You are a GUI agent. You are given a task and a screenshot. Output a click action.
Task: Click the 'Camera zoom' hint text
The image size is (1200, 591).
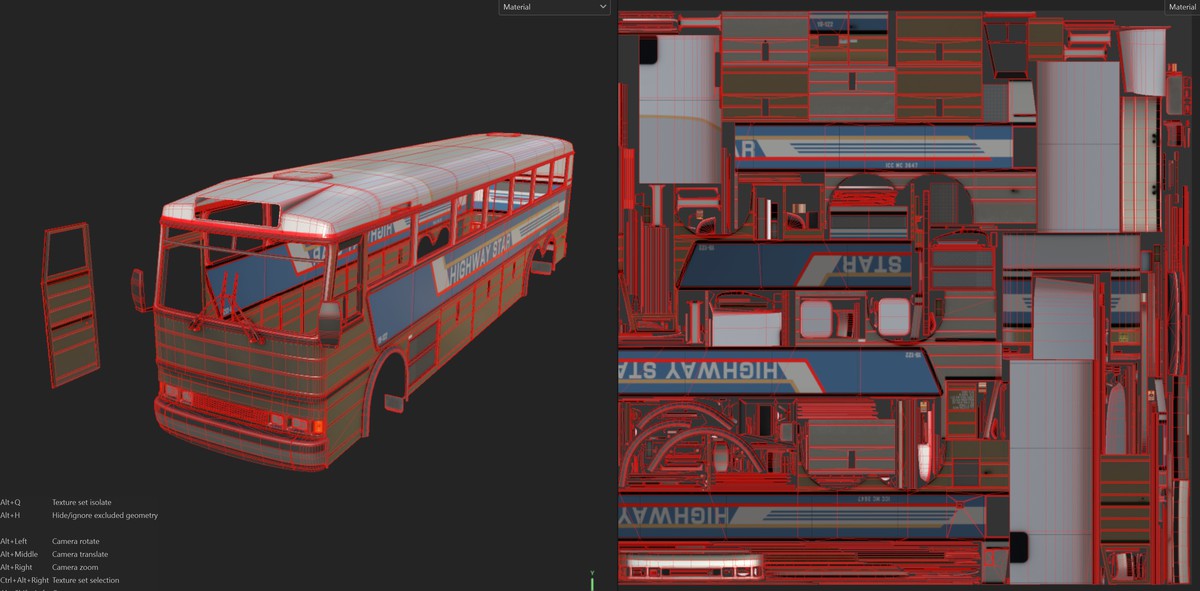click(75, 567)
